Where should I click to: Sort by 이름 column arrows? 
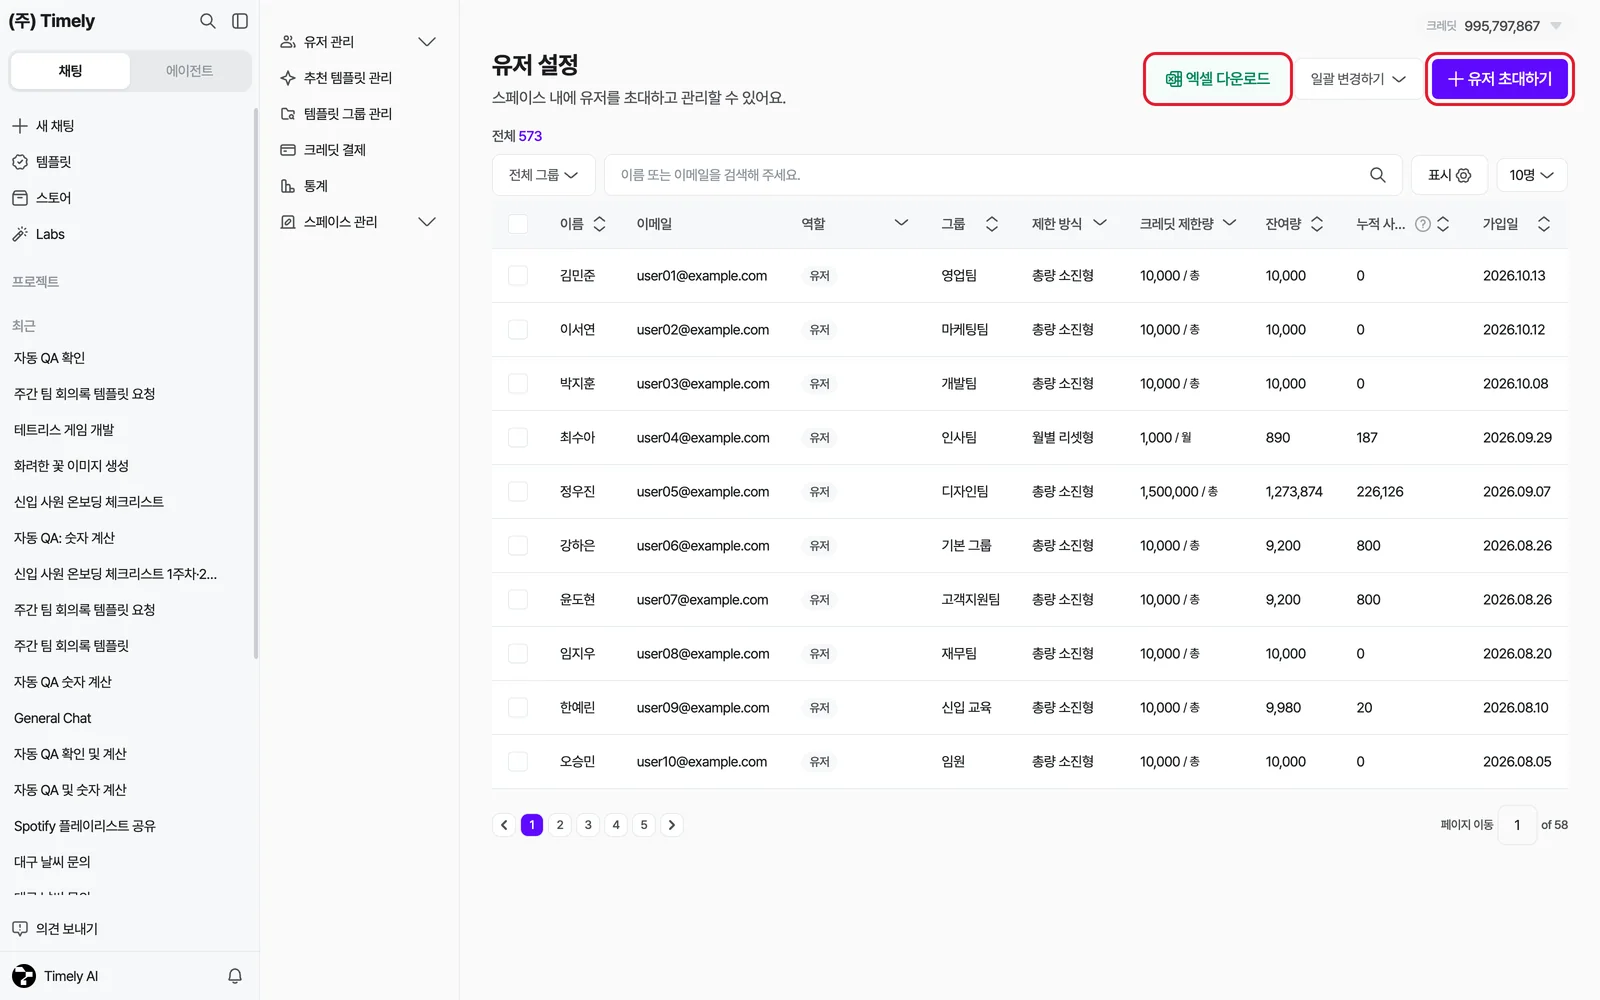pyautogui.click(x=599, y=224)
